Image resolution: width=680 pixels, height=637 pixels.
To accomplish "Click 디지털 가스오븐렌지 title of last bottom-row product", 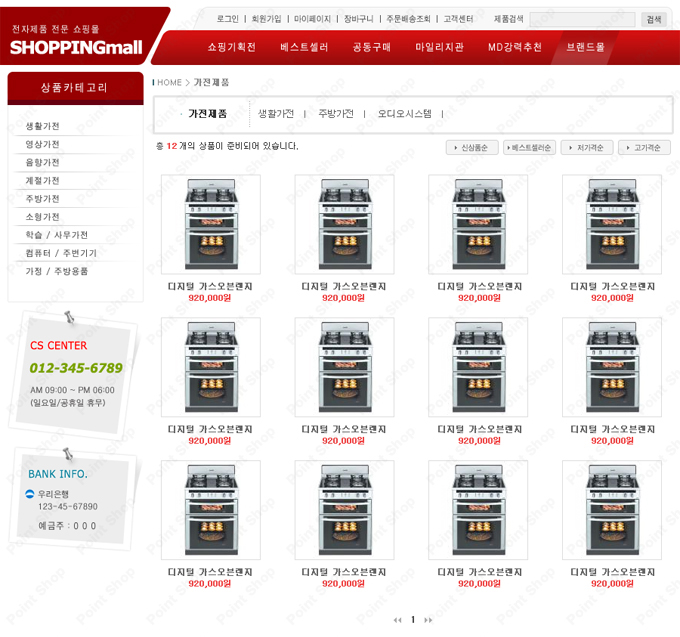I will [x=612, y=572].
